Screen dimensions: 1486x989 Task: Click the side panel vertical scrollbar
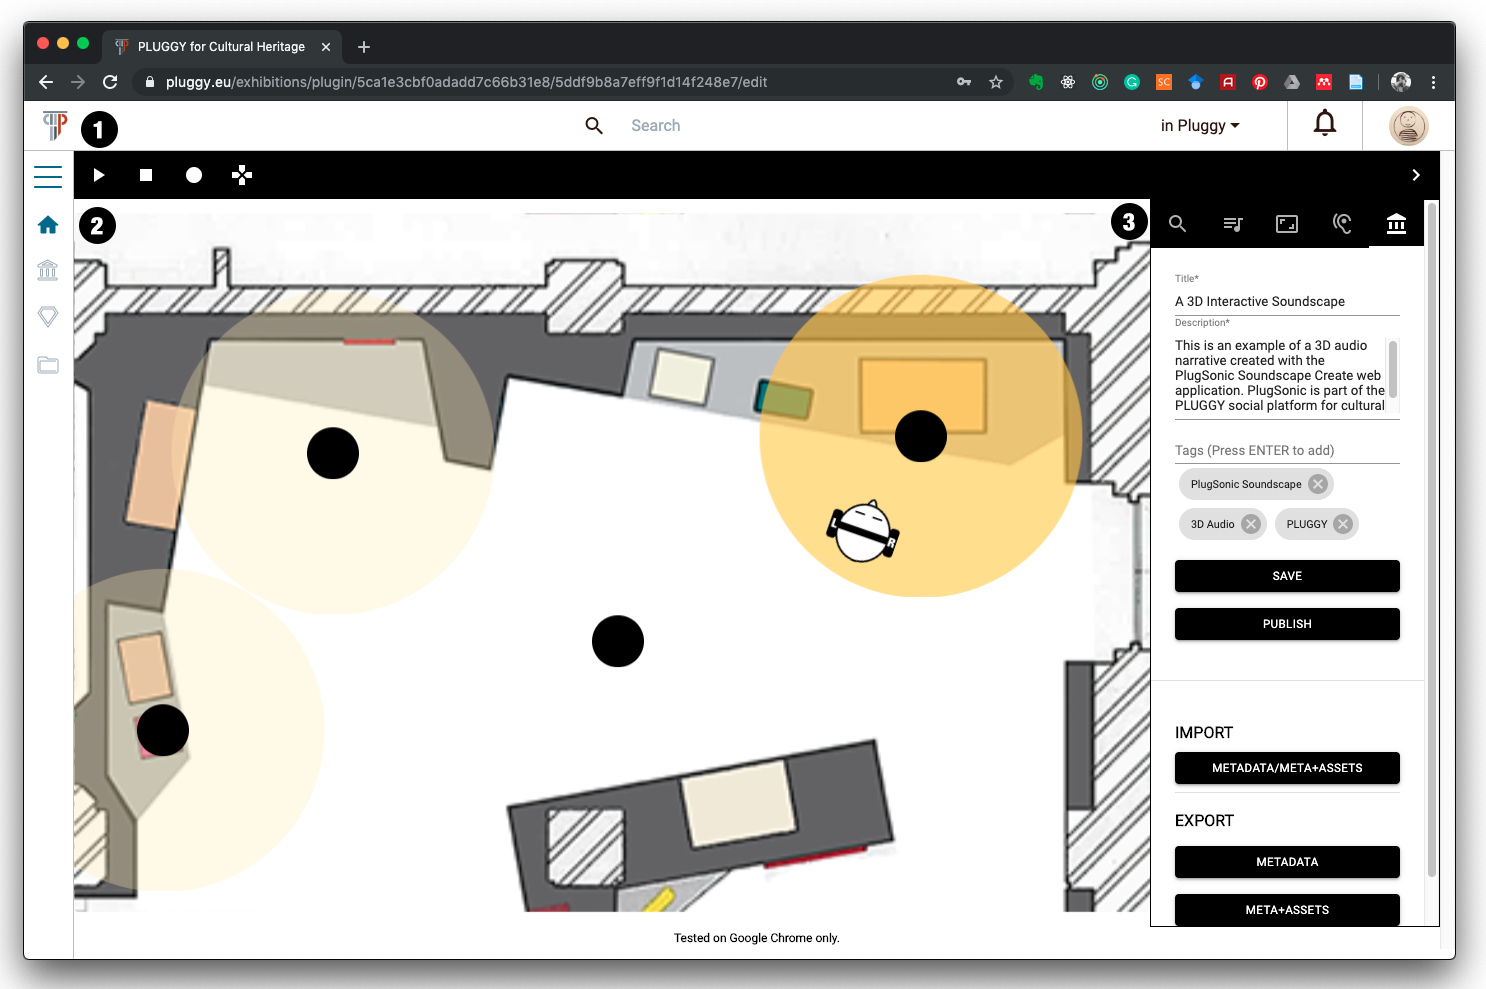click(x=1432, y=540)
